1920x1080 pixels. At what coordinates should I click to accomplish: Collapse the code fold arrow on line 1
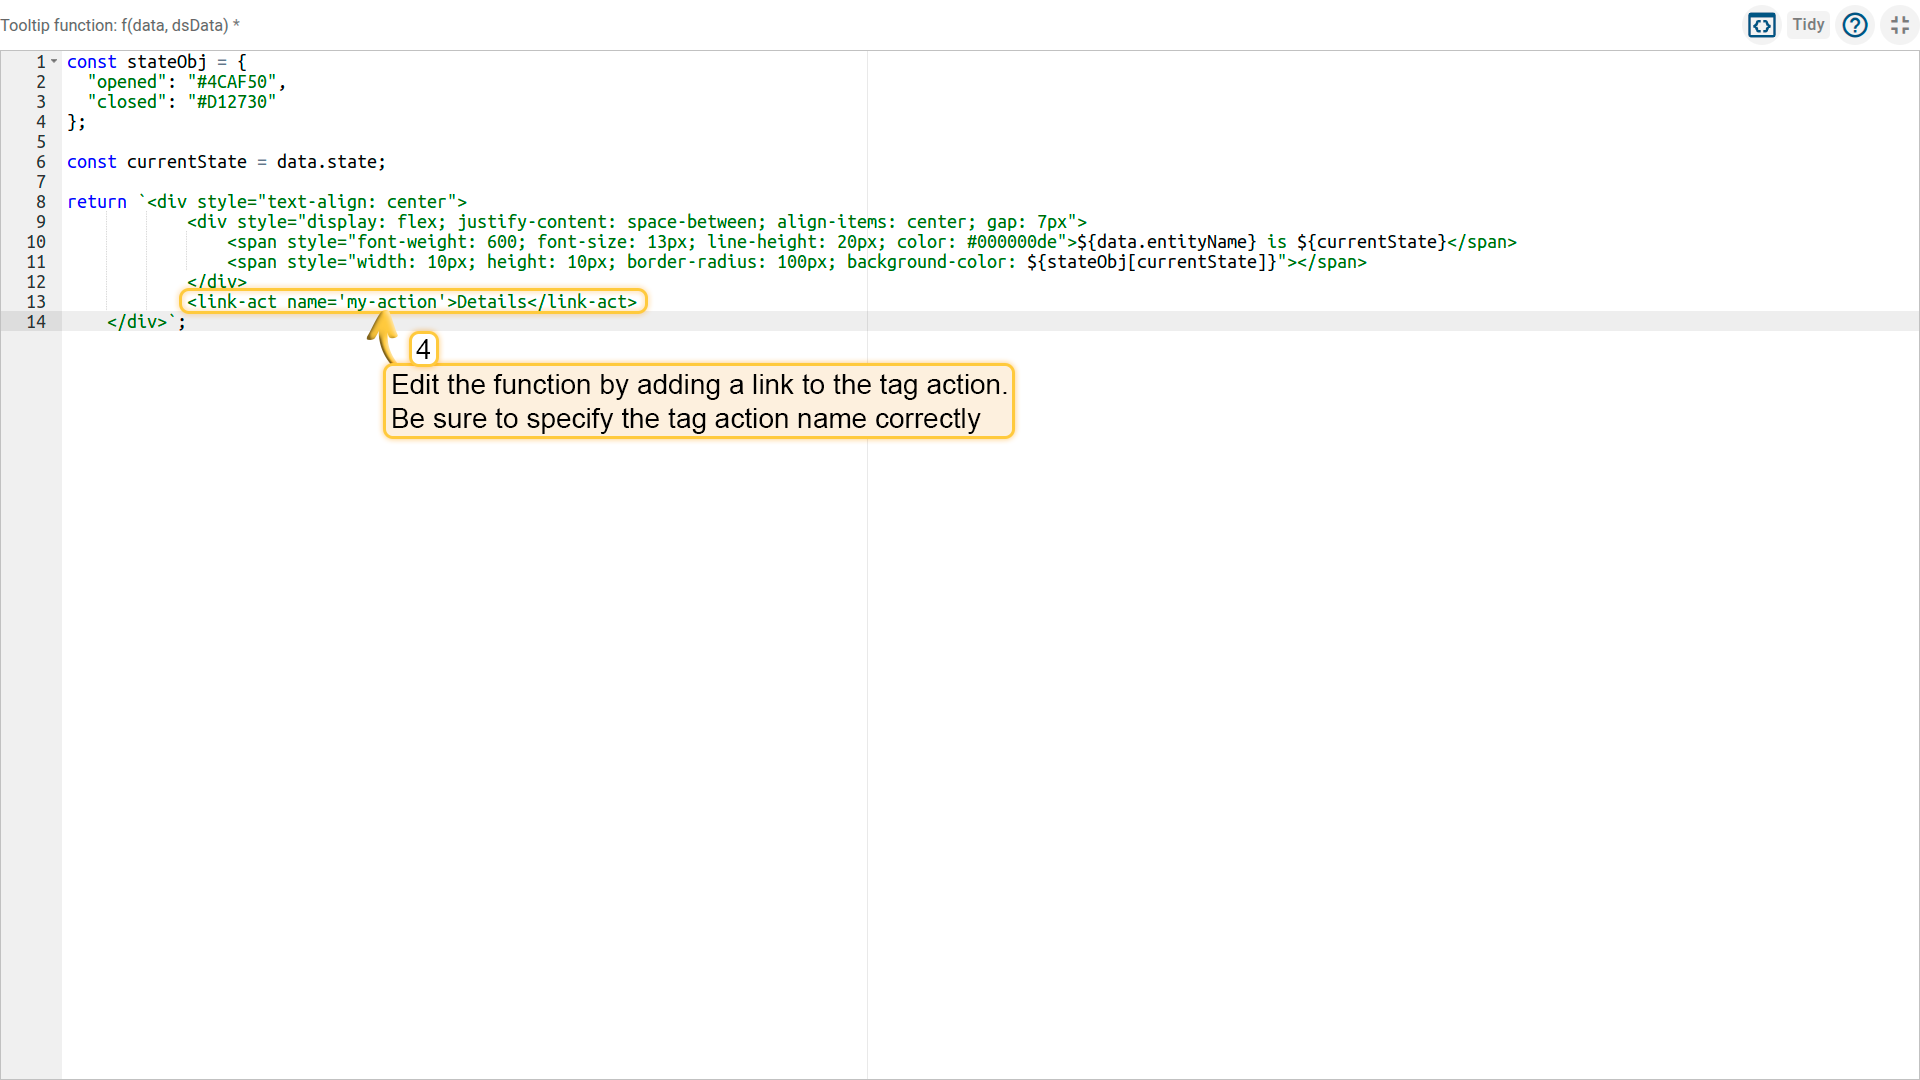tap(54, 62)
